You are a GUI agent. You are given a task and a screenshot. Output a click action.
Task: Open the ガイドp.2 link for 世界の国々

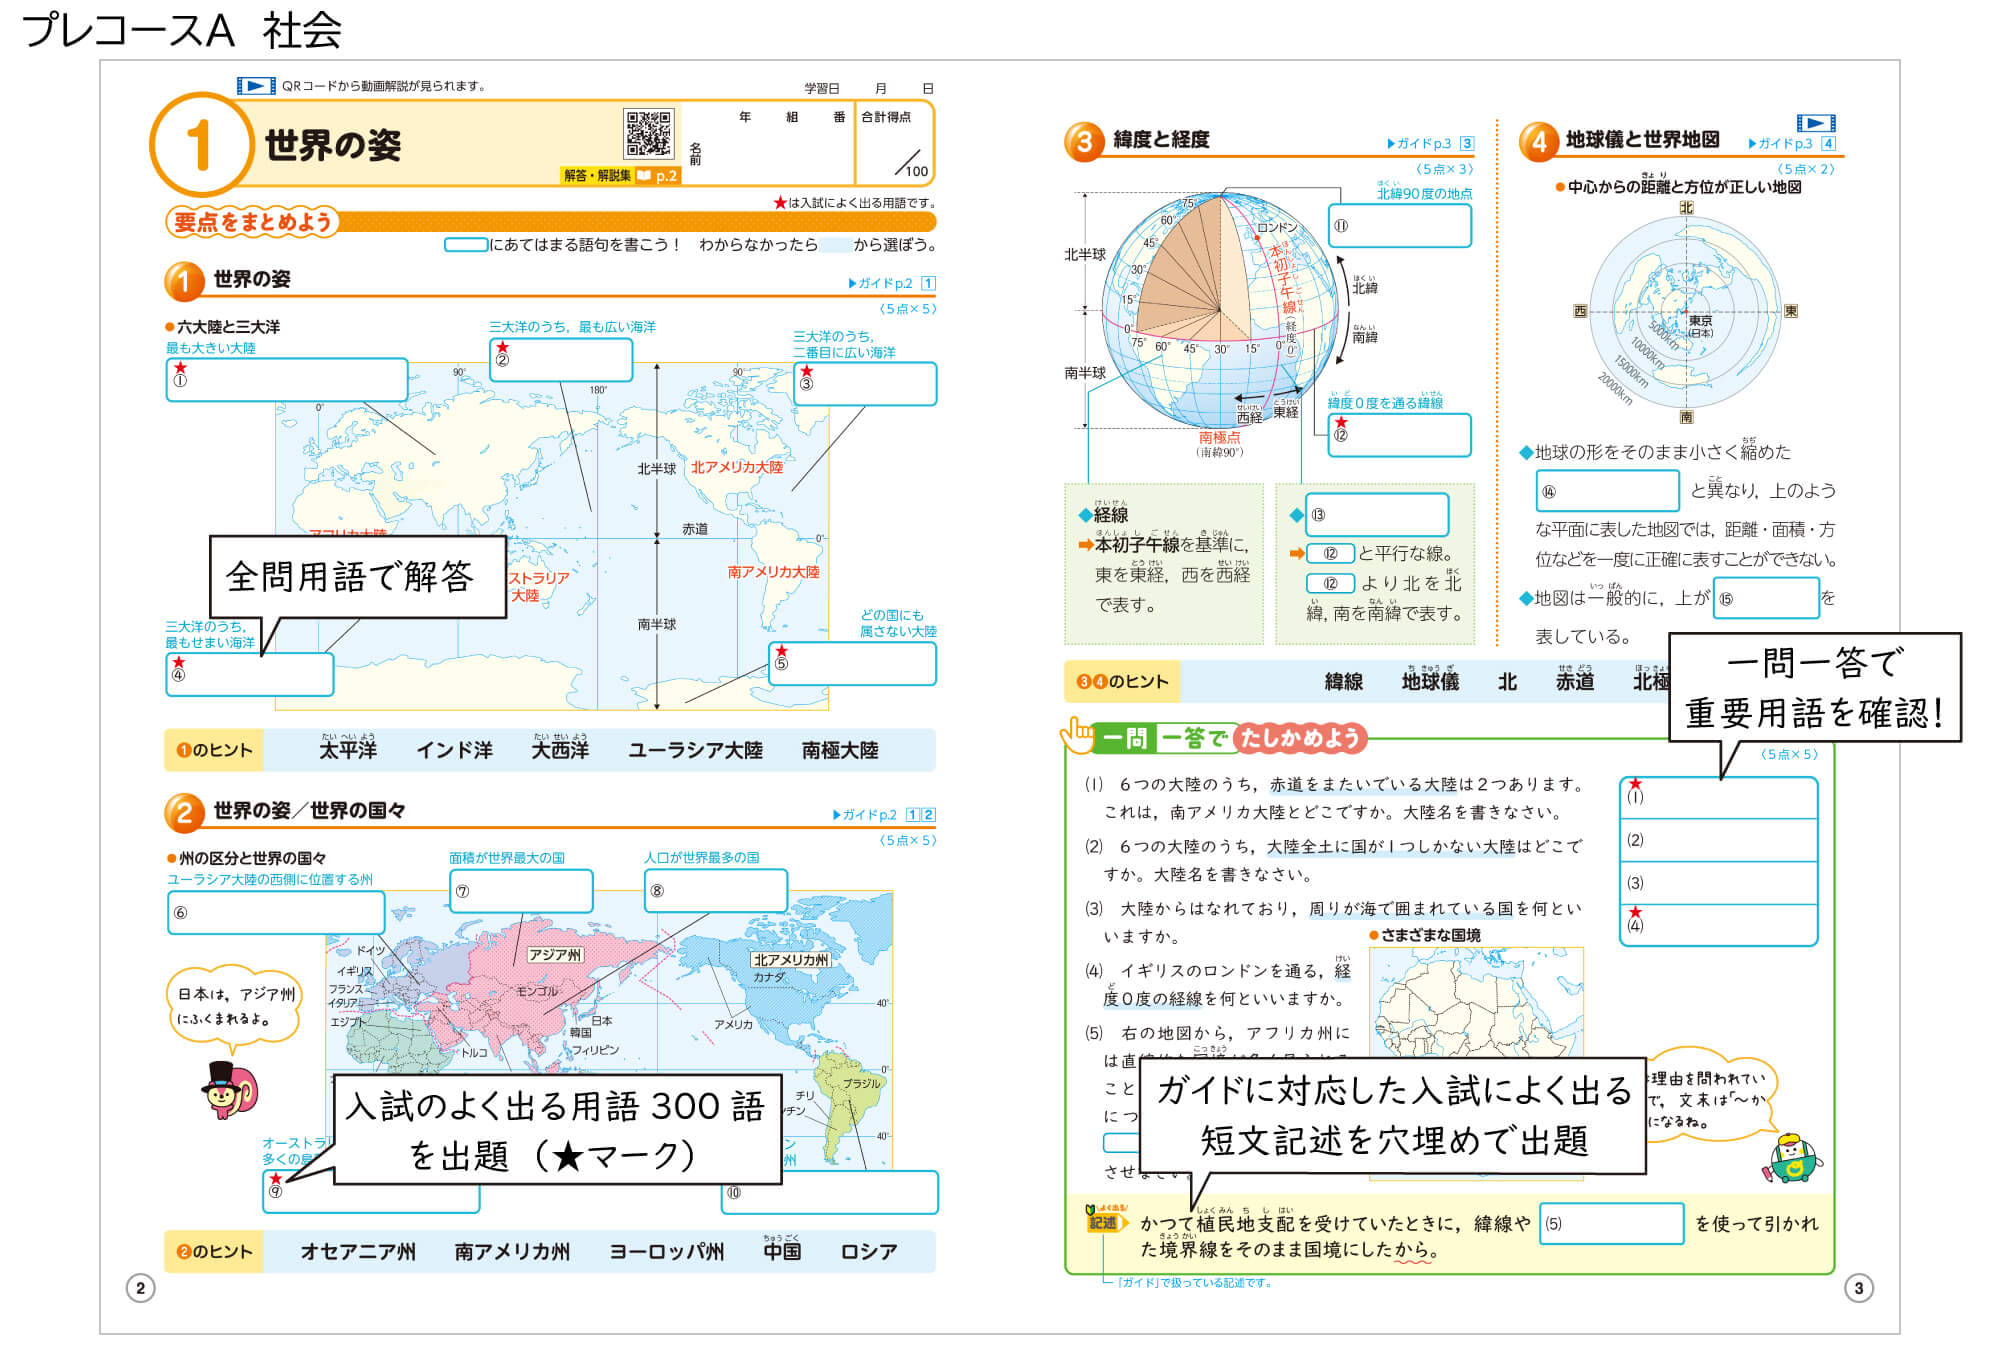[884, 815]
